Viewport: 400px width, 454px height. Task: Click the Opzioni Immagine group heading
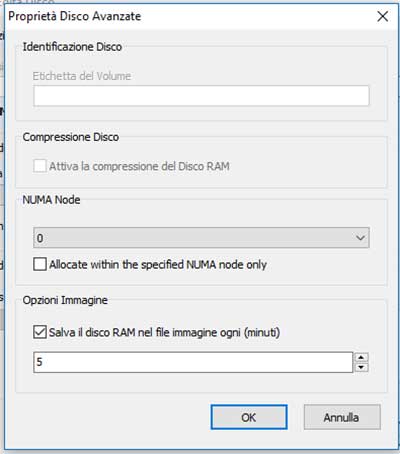click(x=65, y=300)
